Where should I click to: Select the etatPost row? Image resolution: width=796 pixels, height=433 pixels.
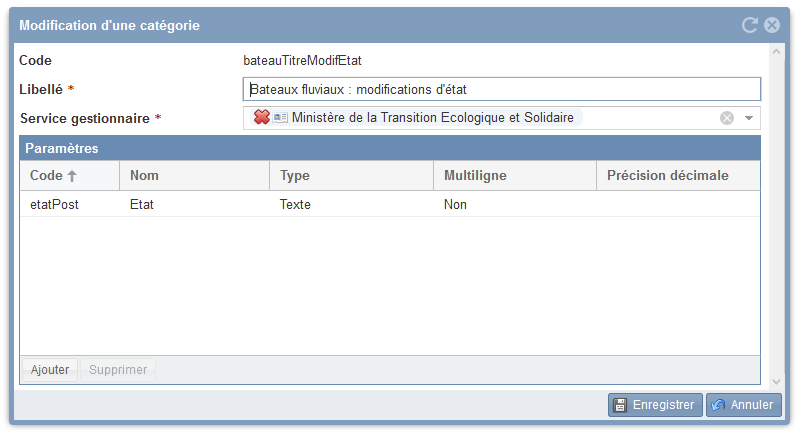point(54,204)
